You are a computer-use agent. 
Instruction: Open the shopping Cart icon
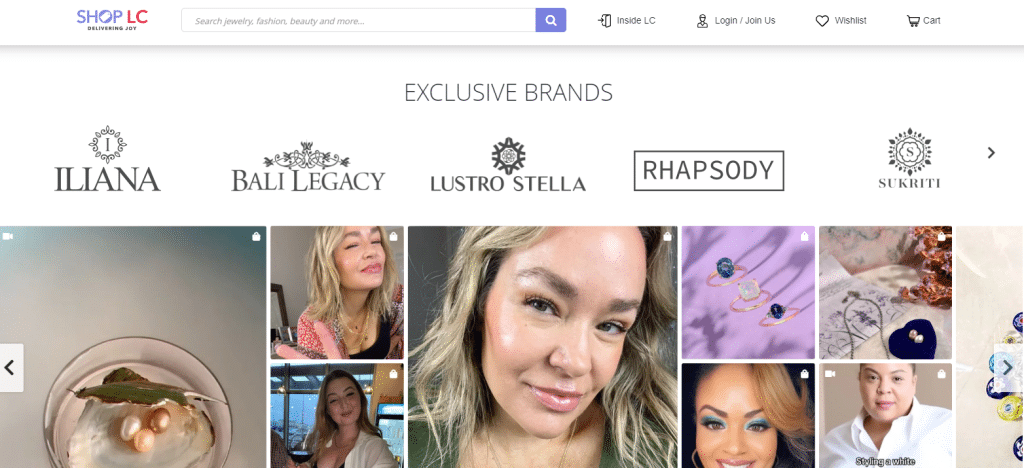coord(912,21)
